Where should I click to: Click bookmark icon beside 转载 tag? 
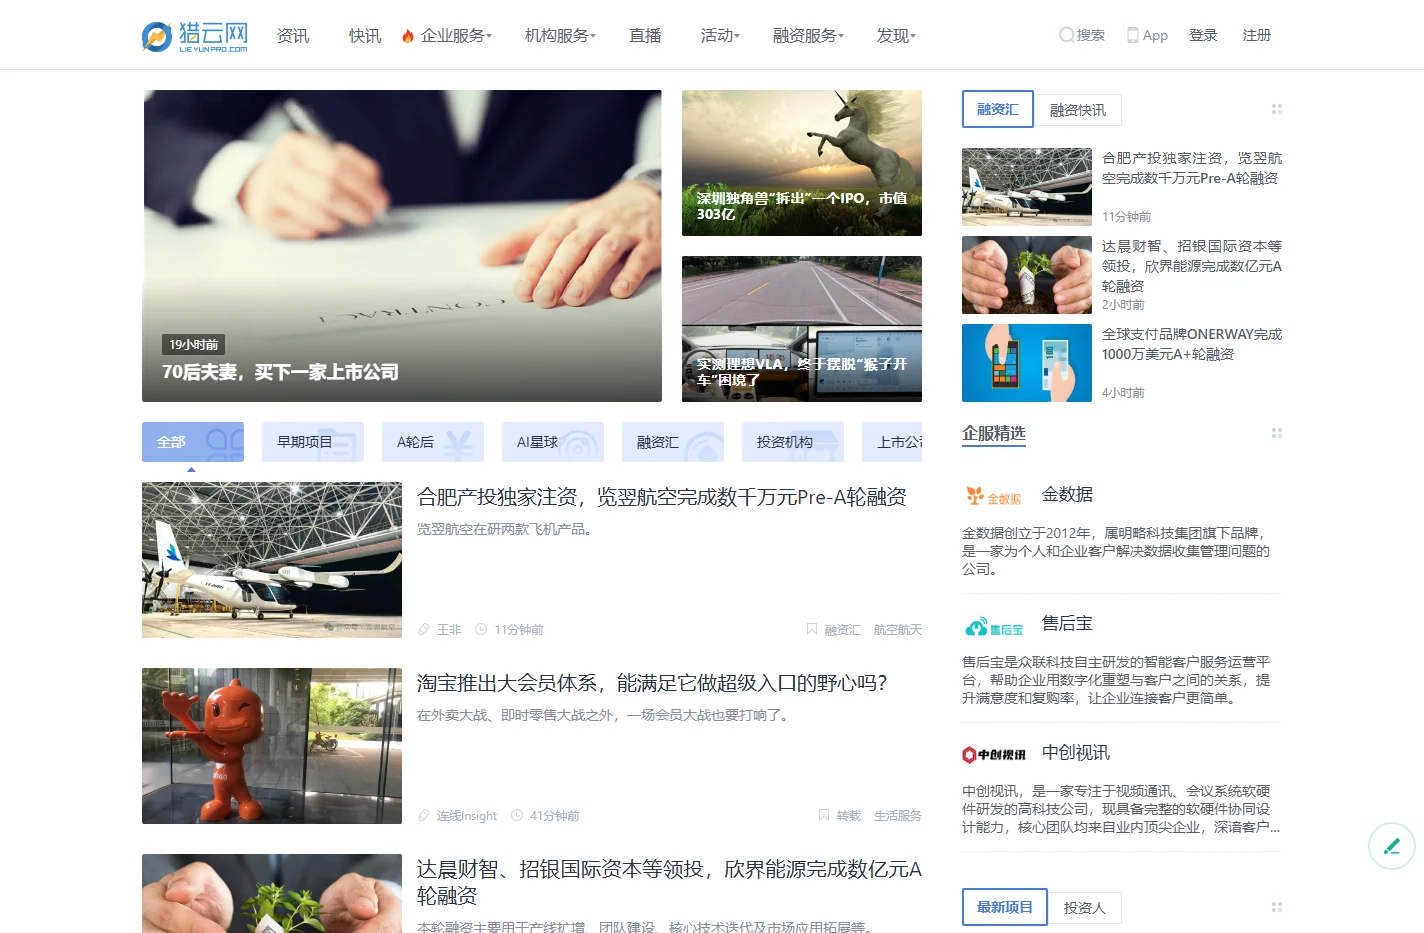click(x=824, y=815)
